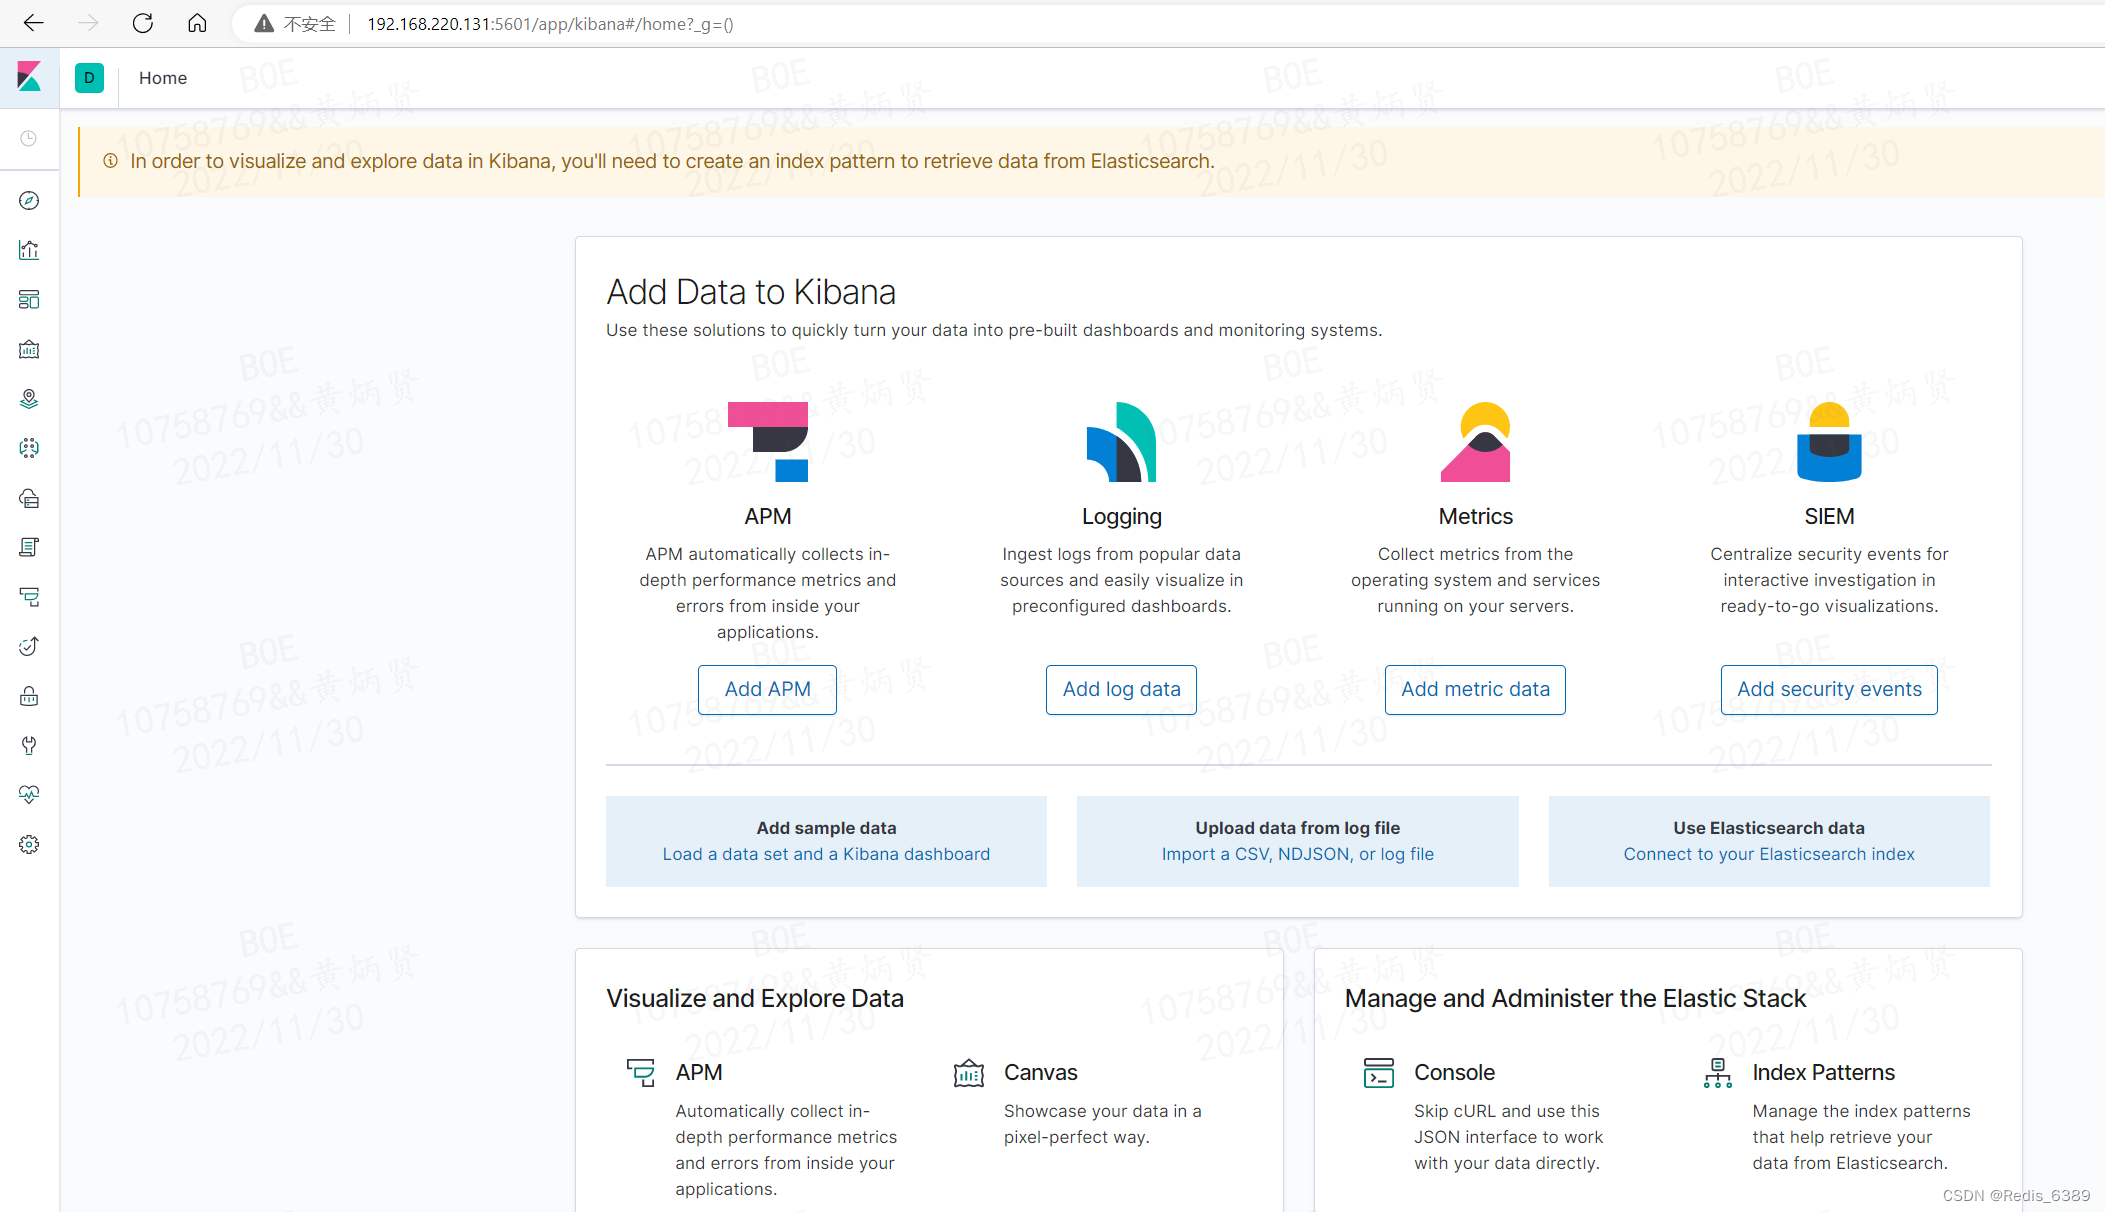Image resolution: width=2105 pixels, height=1212 pixels.
Task: Open Machine Learning icon in sidebar
Action: [29, 448]
